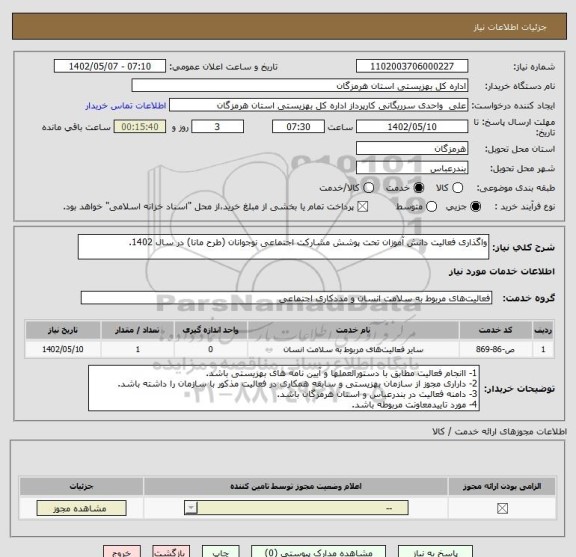Image resolution: width=576 pixels, height=557 pixels.
Task: Click the announcement date field 1402/05/07 - 07:10
Action: pos(110,67)
